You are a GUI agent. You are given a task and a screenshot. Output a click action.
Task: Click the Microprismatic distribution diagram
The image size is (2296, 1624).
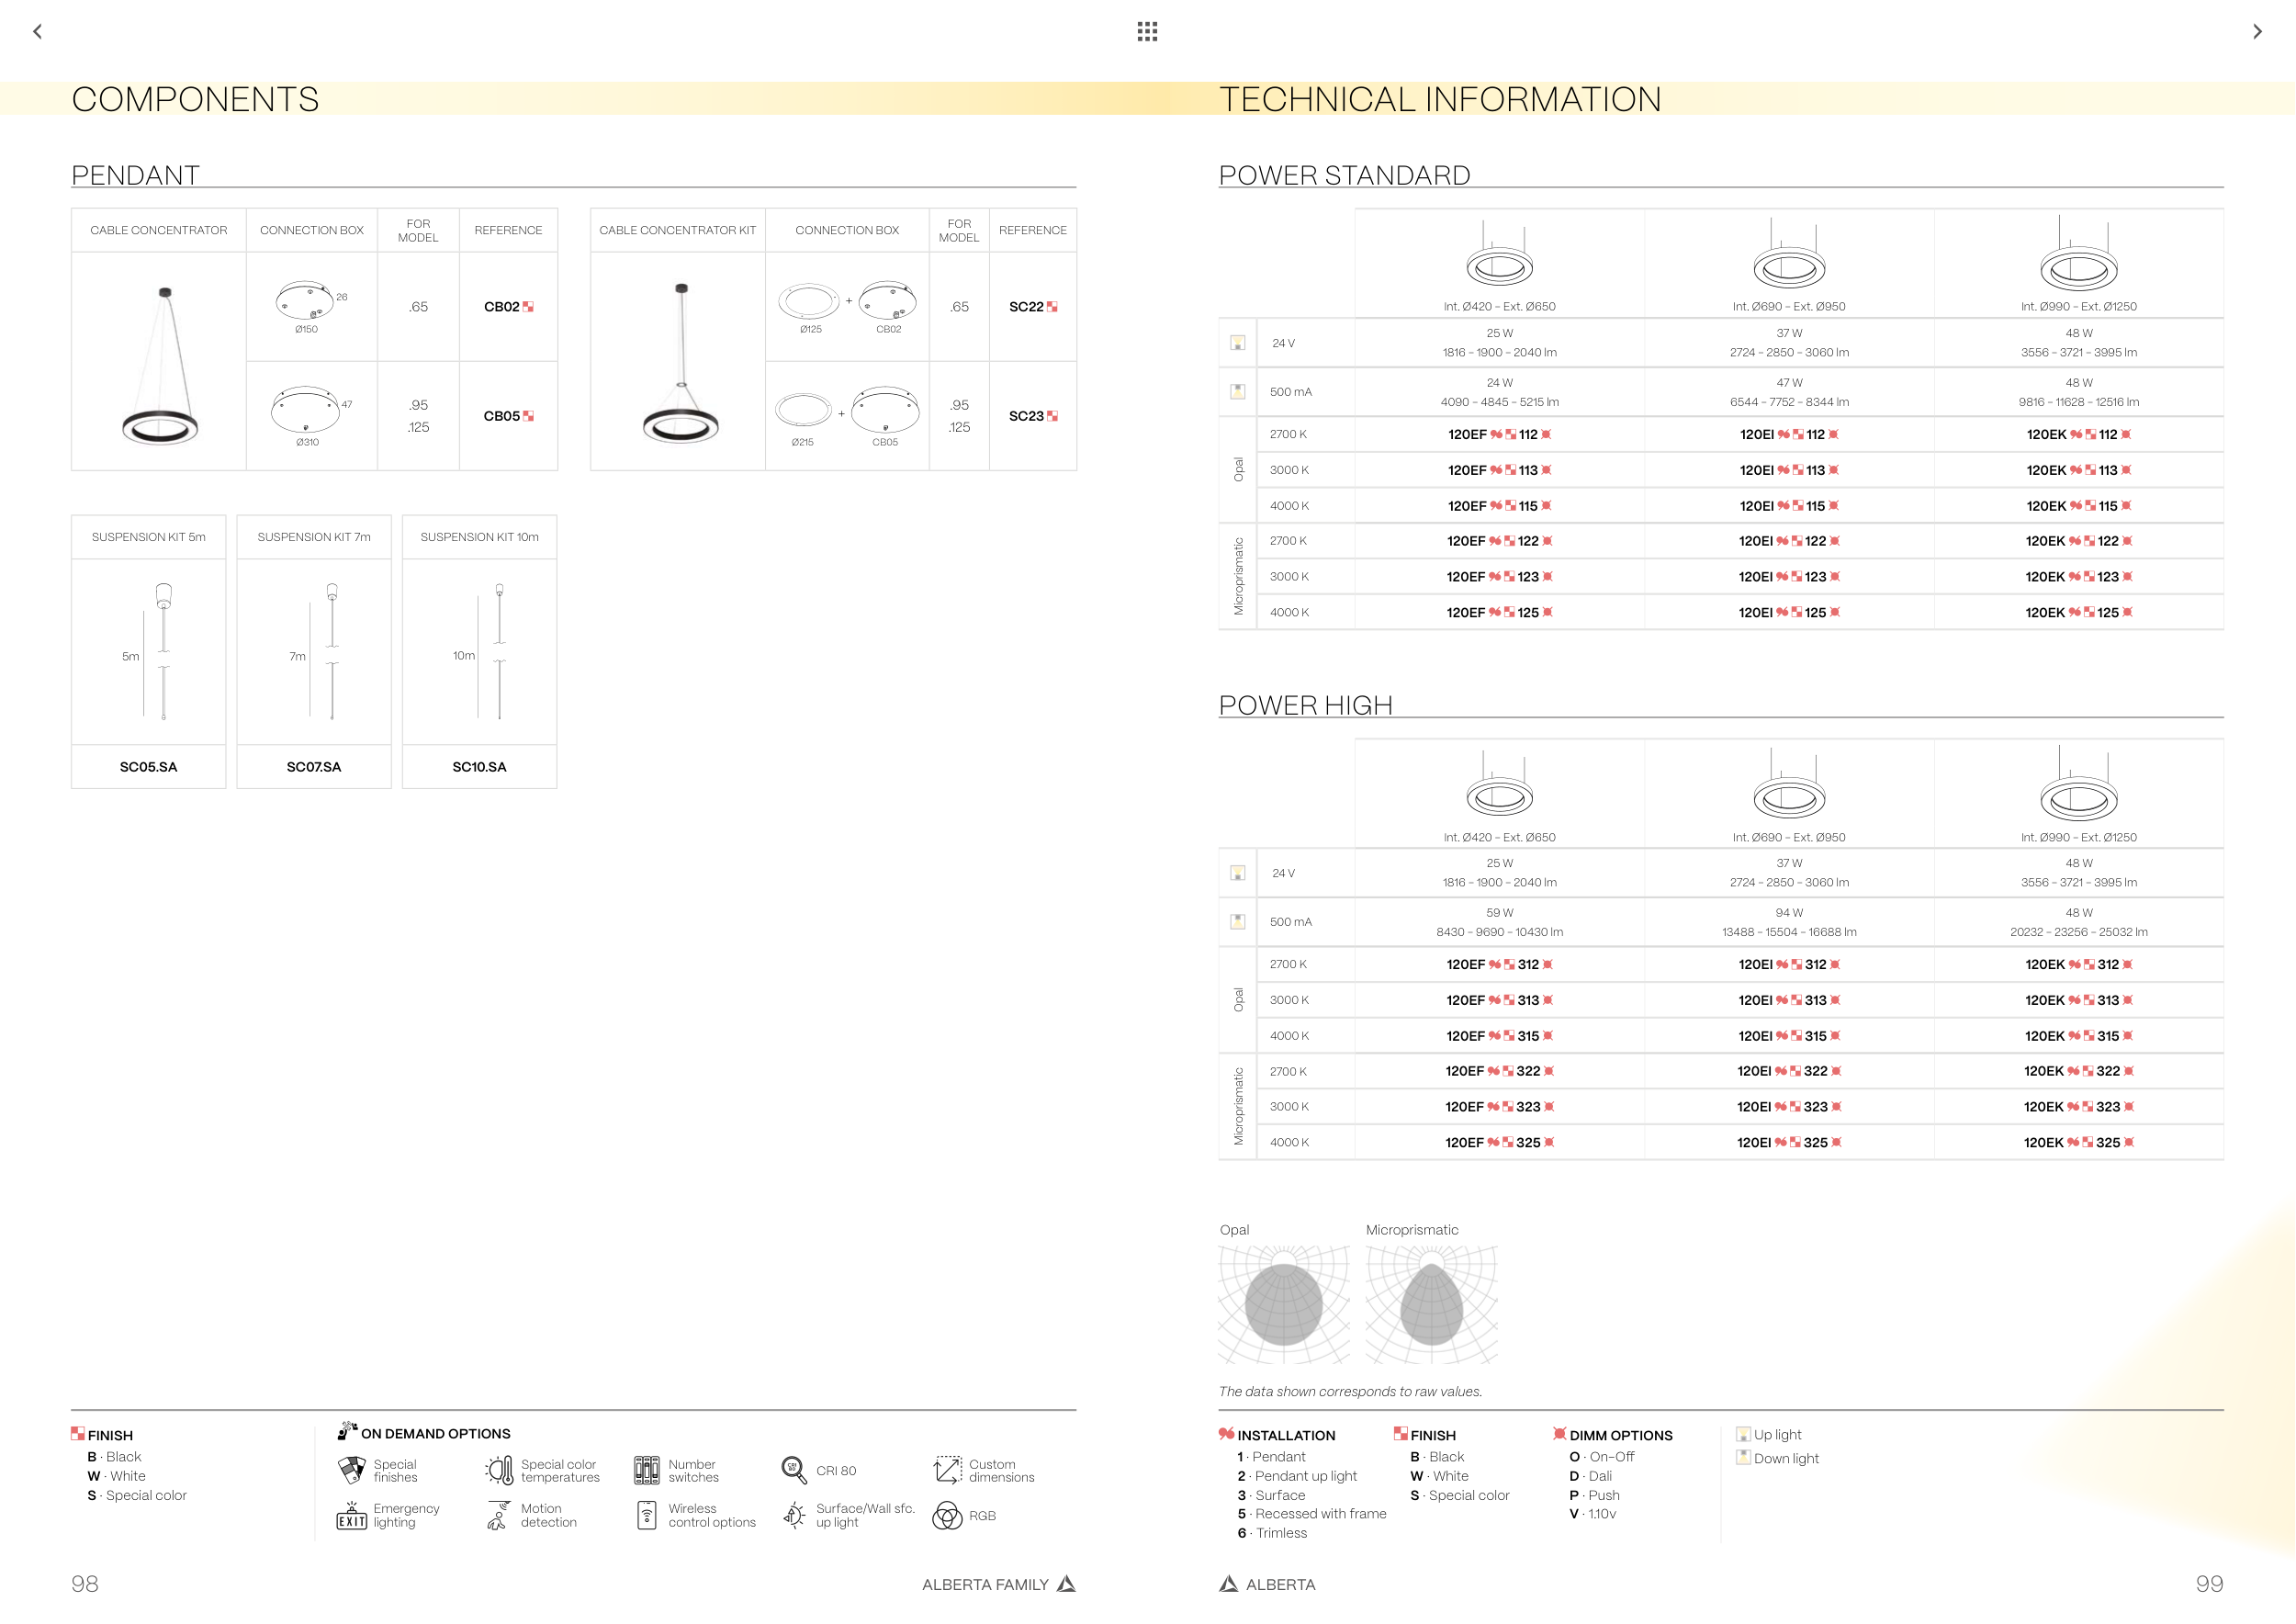click(x=1431, y=1304)
